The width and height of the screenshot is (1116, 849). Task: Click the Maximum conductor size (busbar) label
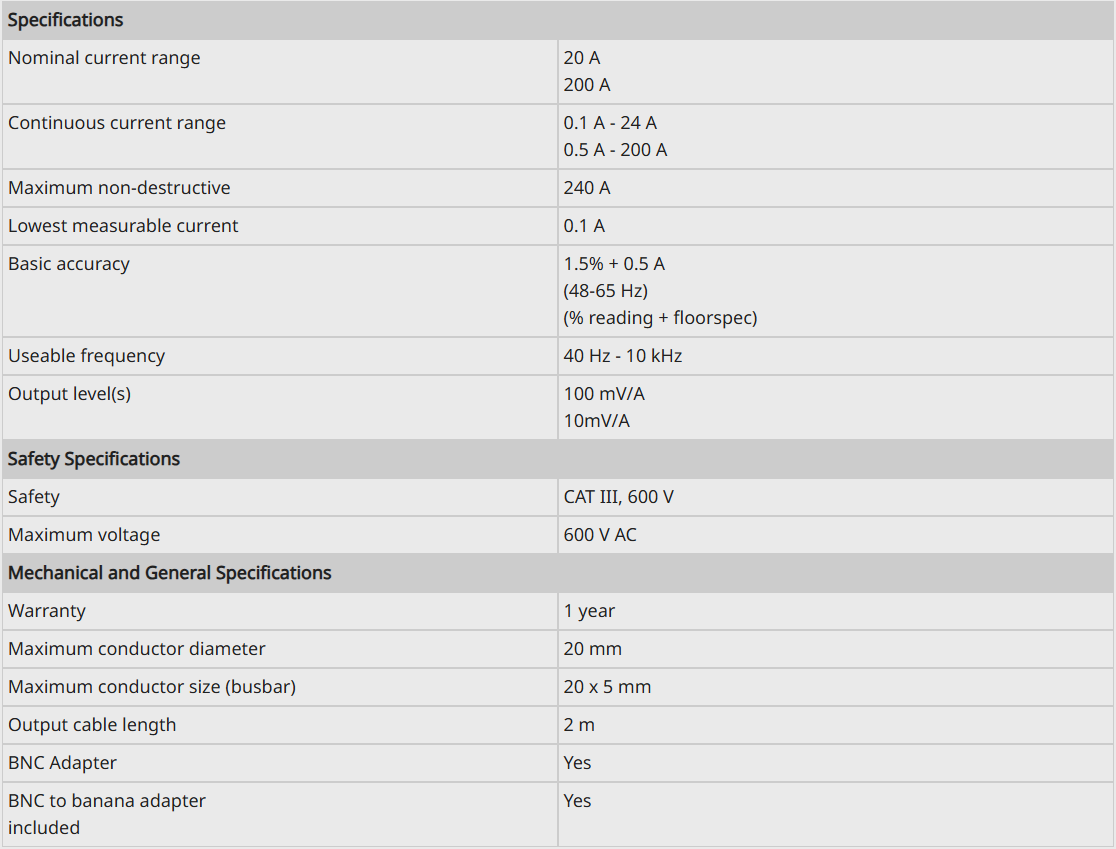[x=152, y=687]
